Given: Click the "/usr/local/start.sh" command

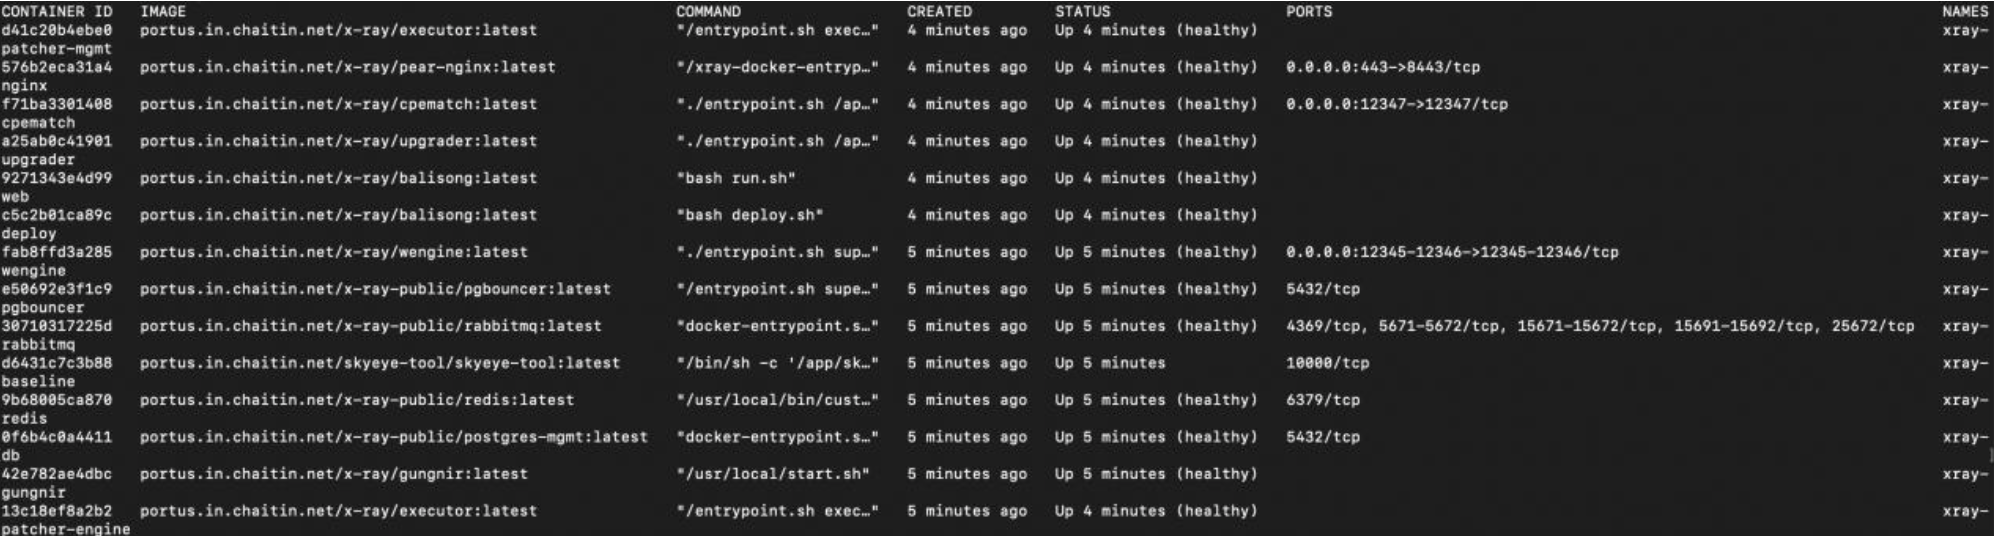Looking at the screenshot, I should coord(773,474).
